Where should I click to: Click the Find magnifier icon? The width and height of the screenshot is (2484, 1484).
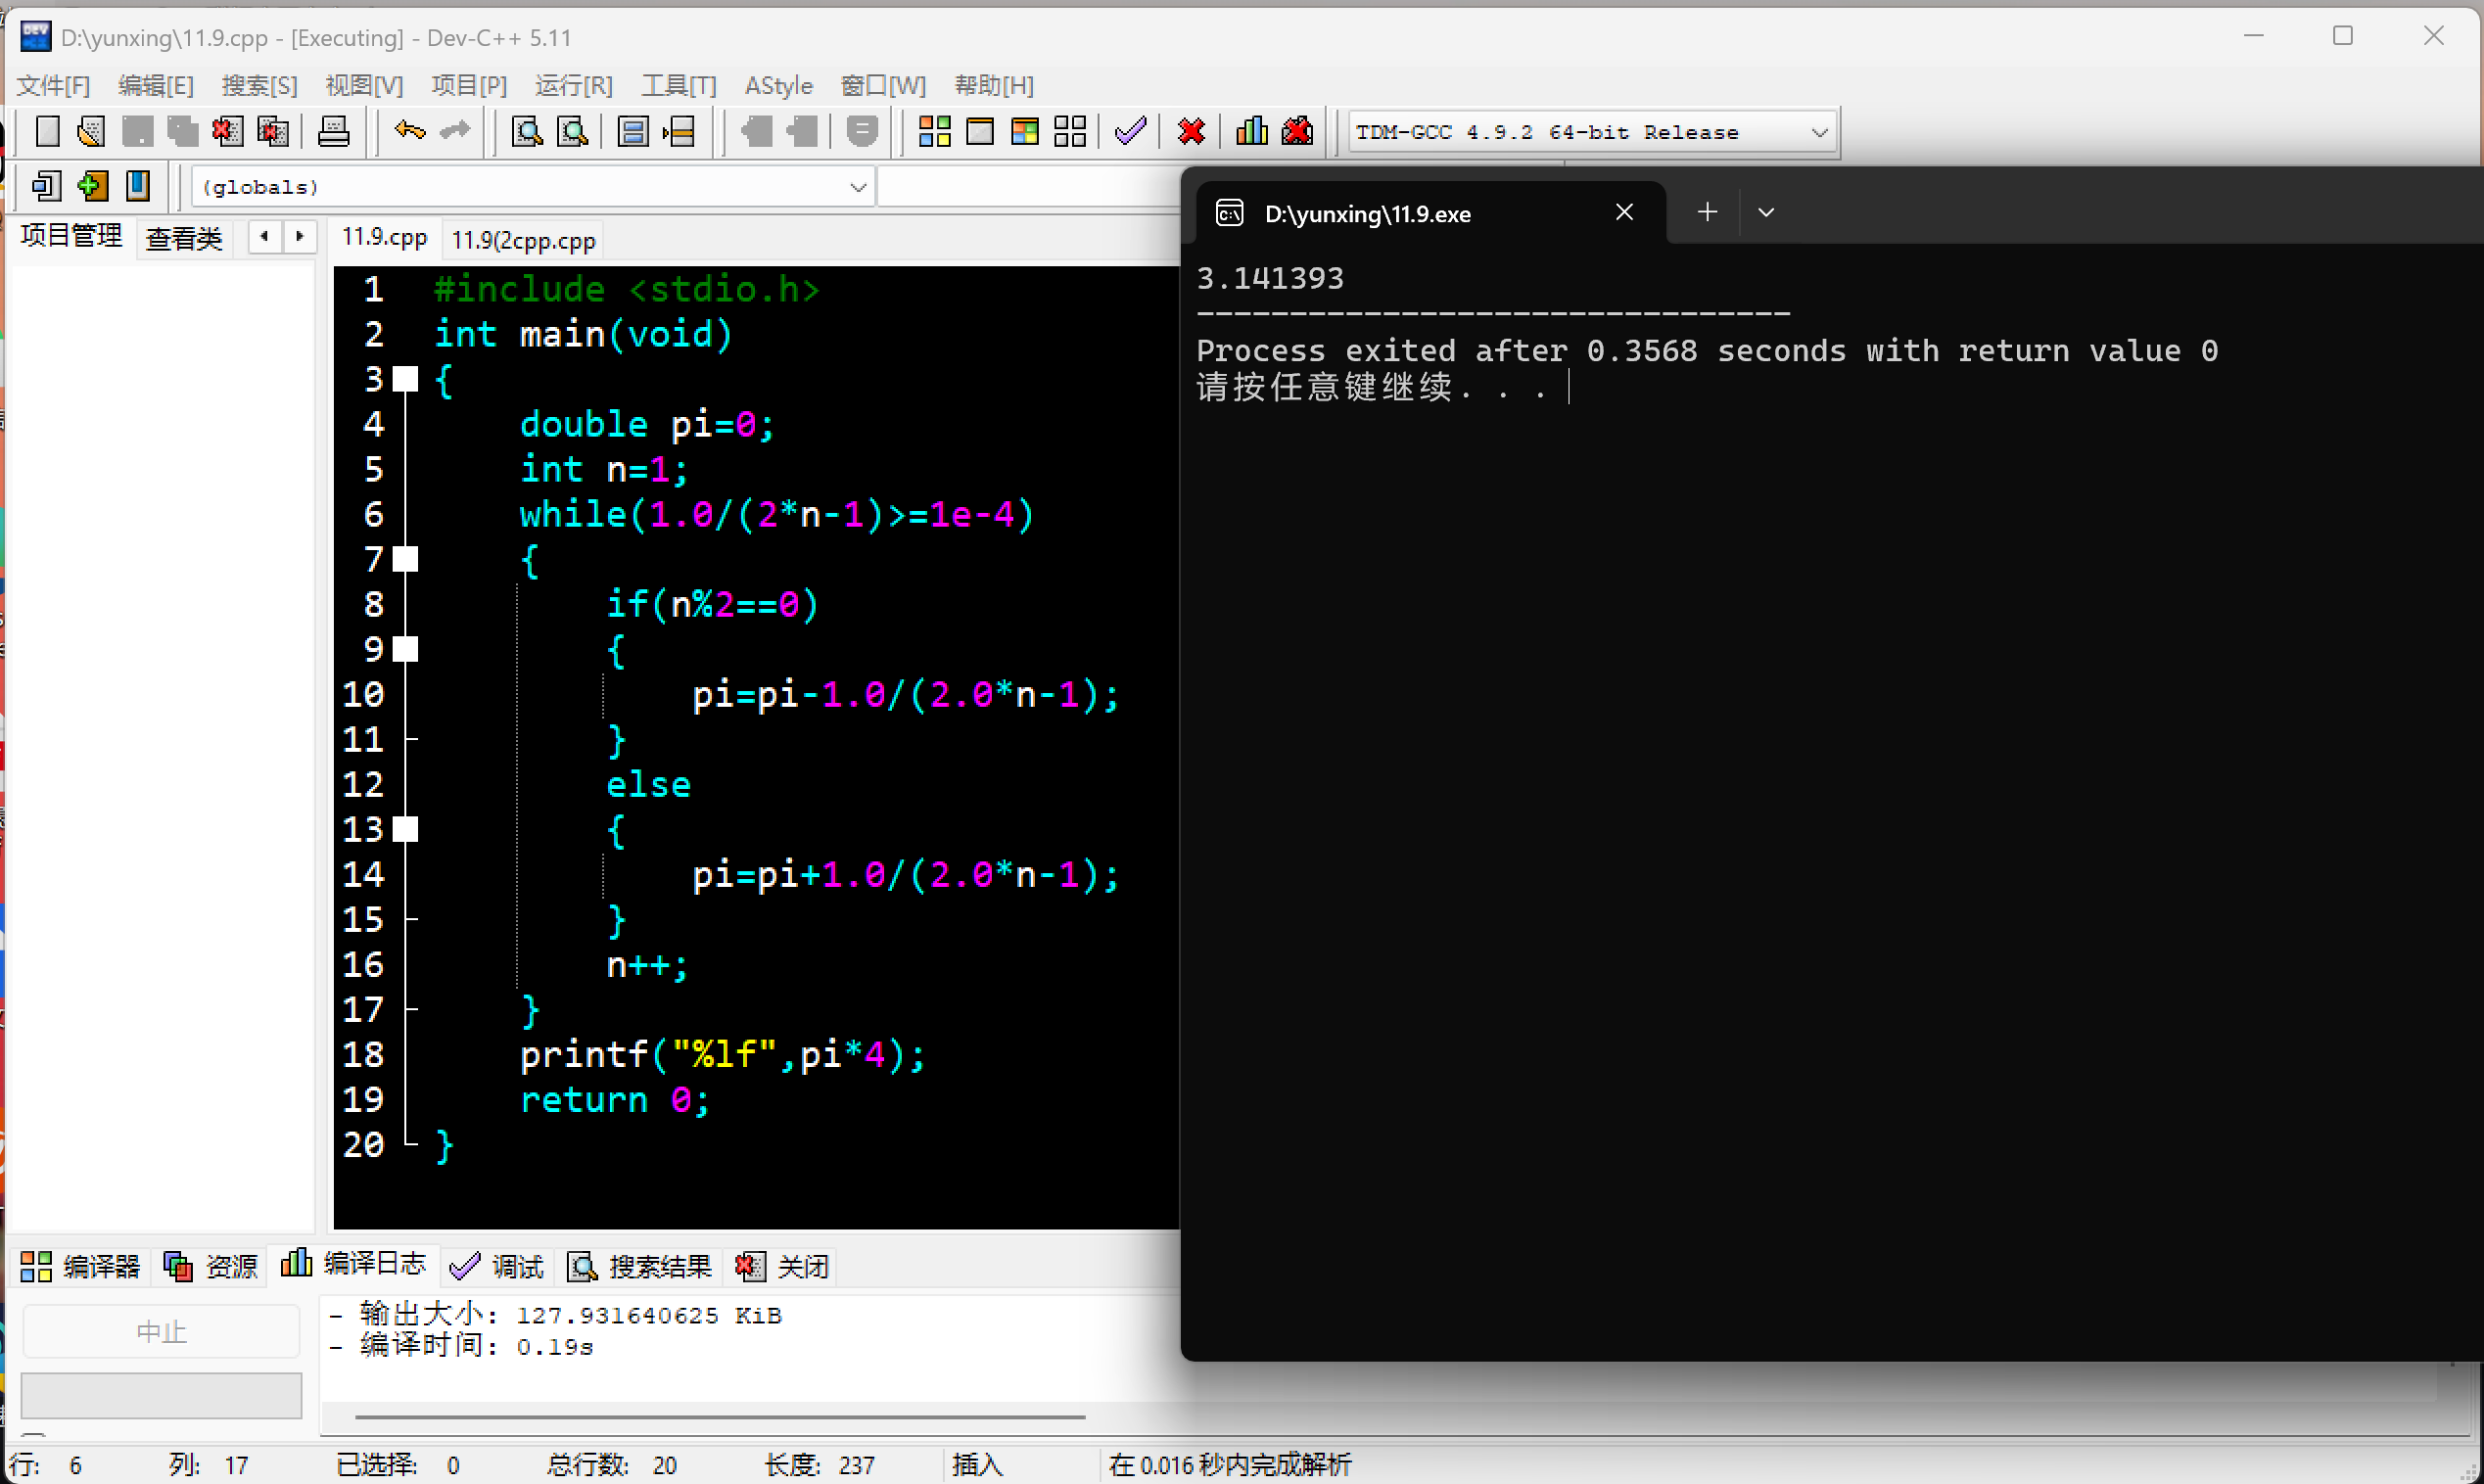point(526,131)
